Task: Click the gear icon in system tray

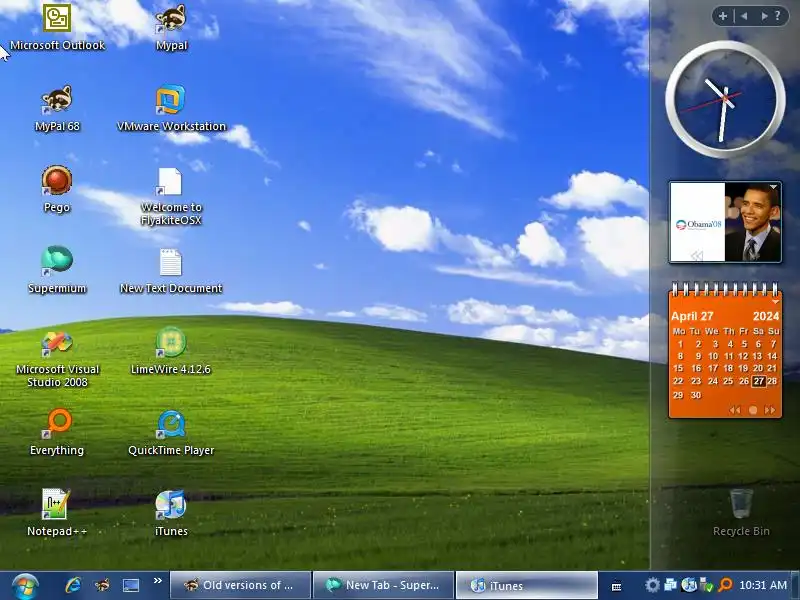Action: [652, 585]
